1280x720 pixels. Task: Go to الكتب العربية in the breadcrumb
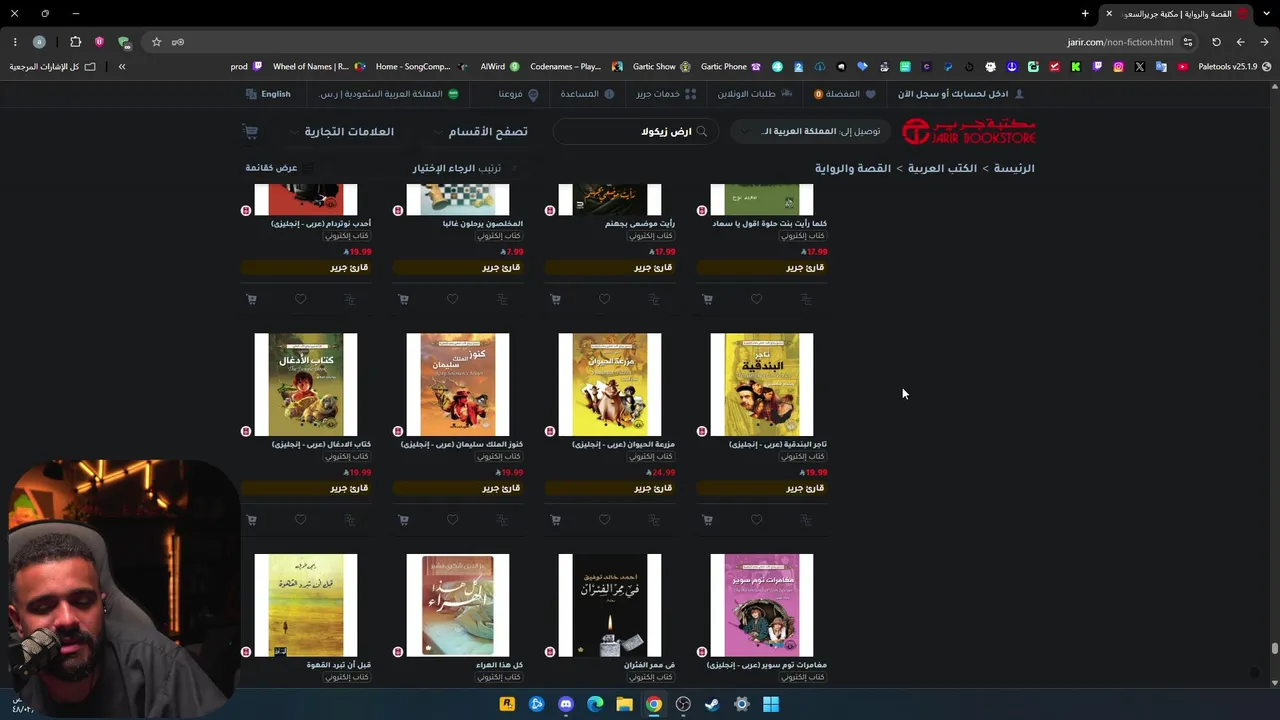tap(943, 168)
